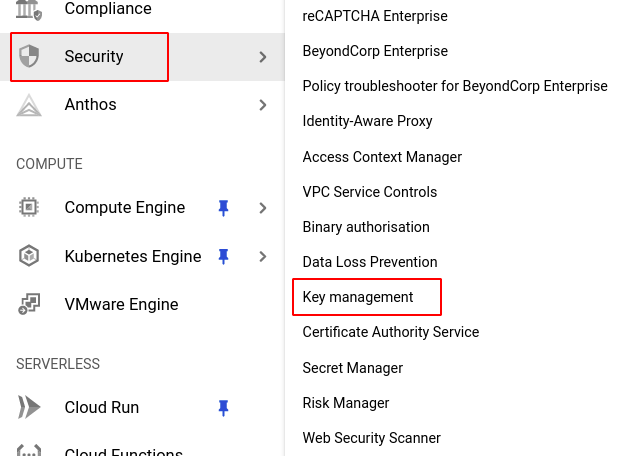The height and width of the screenshot is (456, 624).
Task: Select Web Security Scanner entry
Action: click(x=371, y=438)
